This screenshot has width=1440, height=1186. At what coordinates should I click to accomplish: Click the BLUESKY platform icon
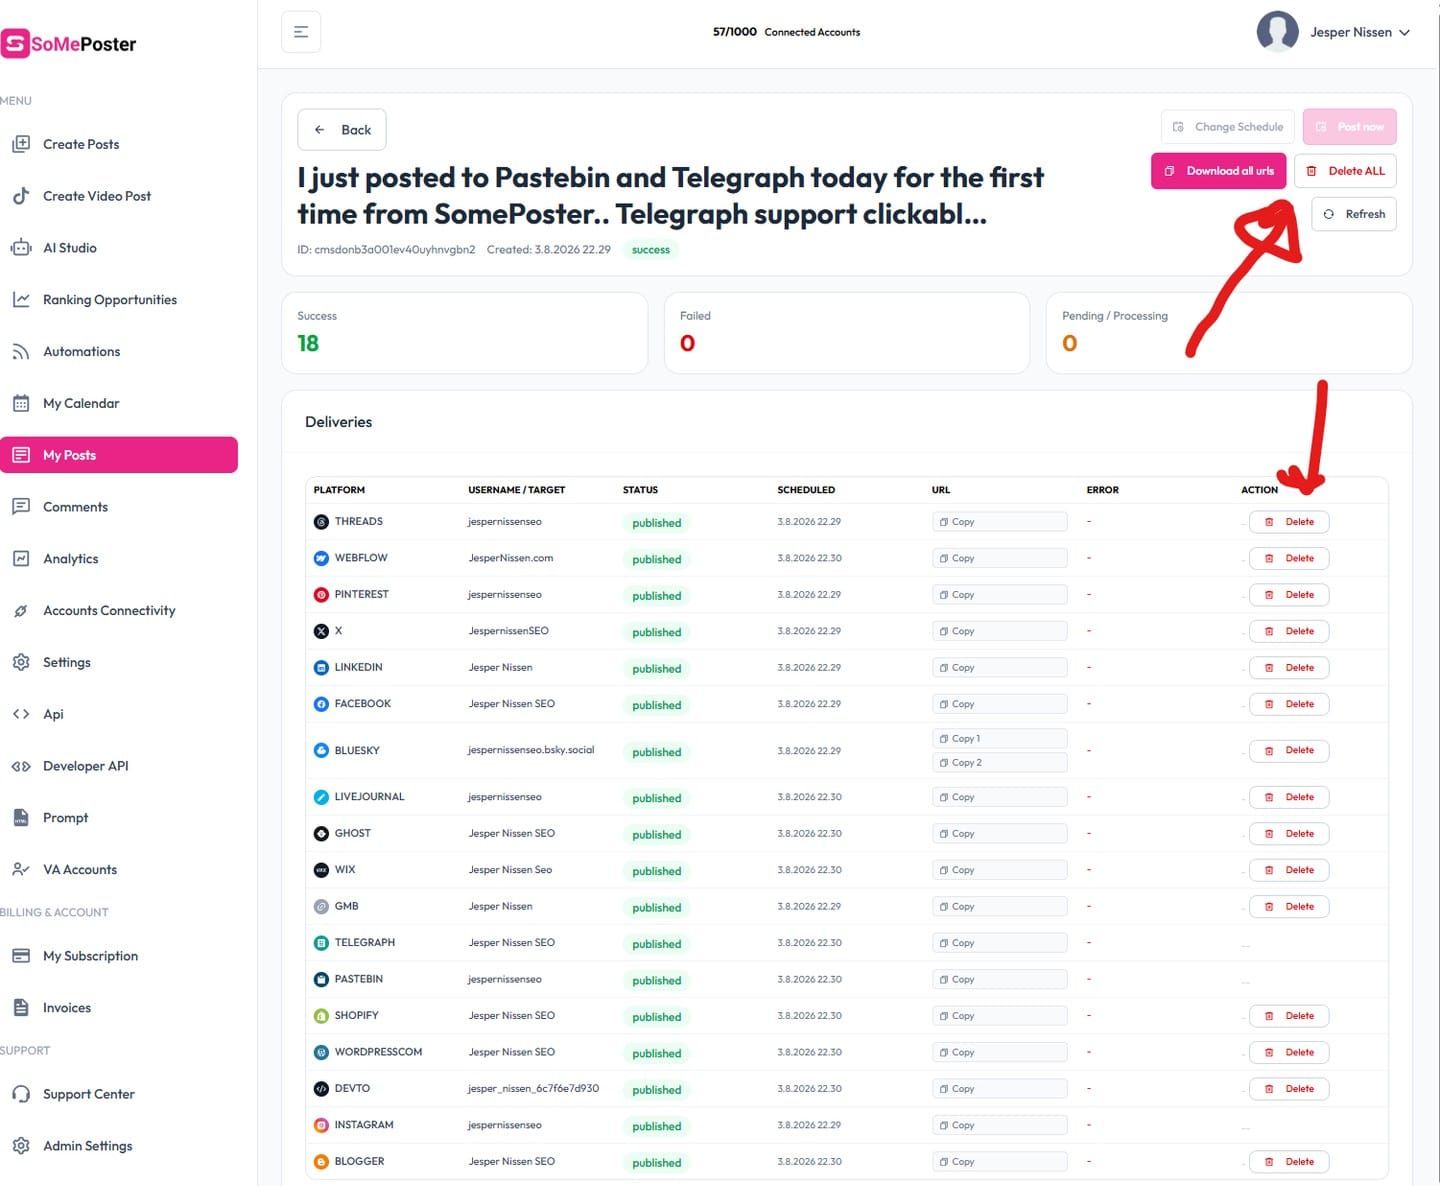coord(321,750)
